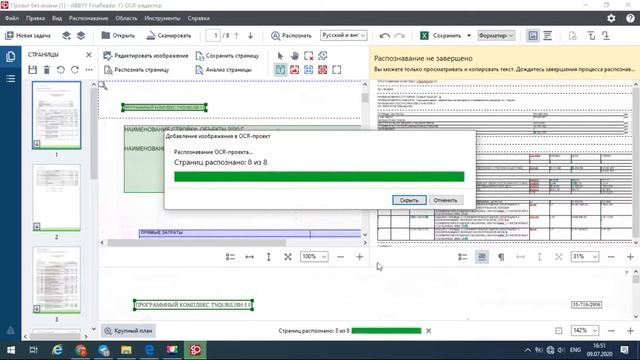Viewport: 640px width, 360px height.
Task: Click the dialog recognition progress bar
Action: 319,176
